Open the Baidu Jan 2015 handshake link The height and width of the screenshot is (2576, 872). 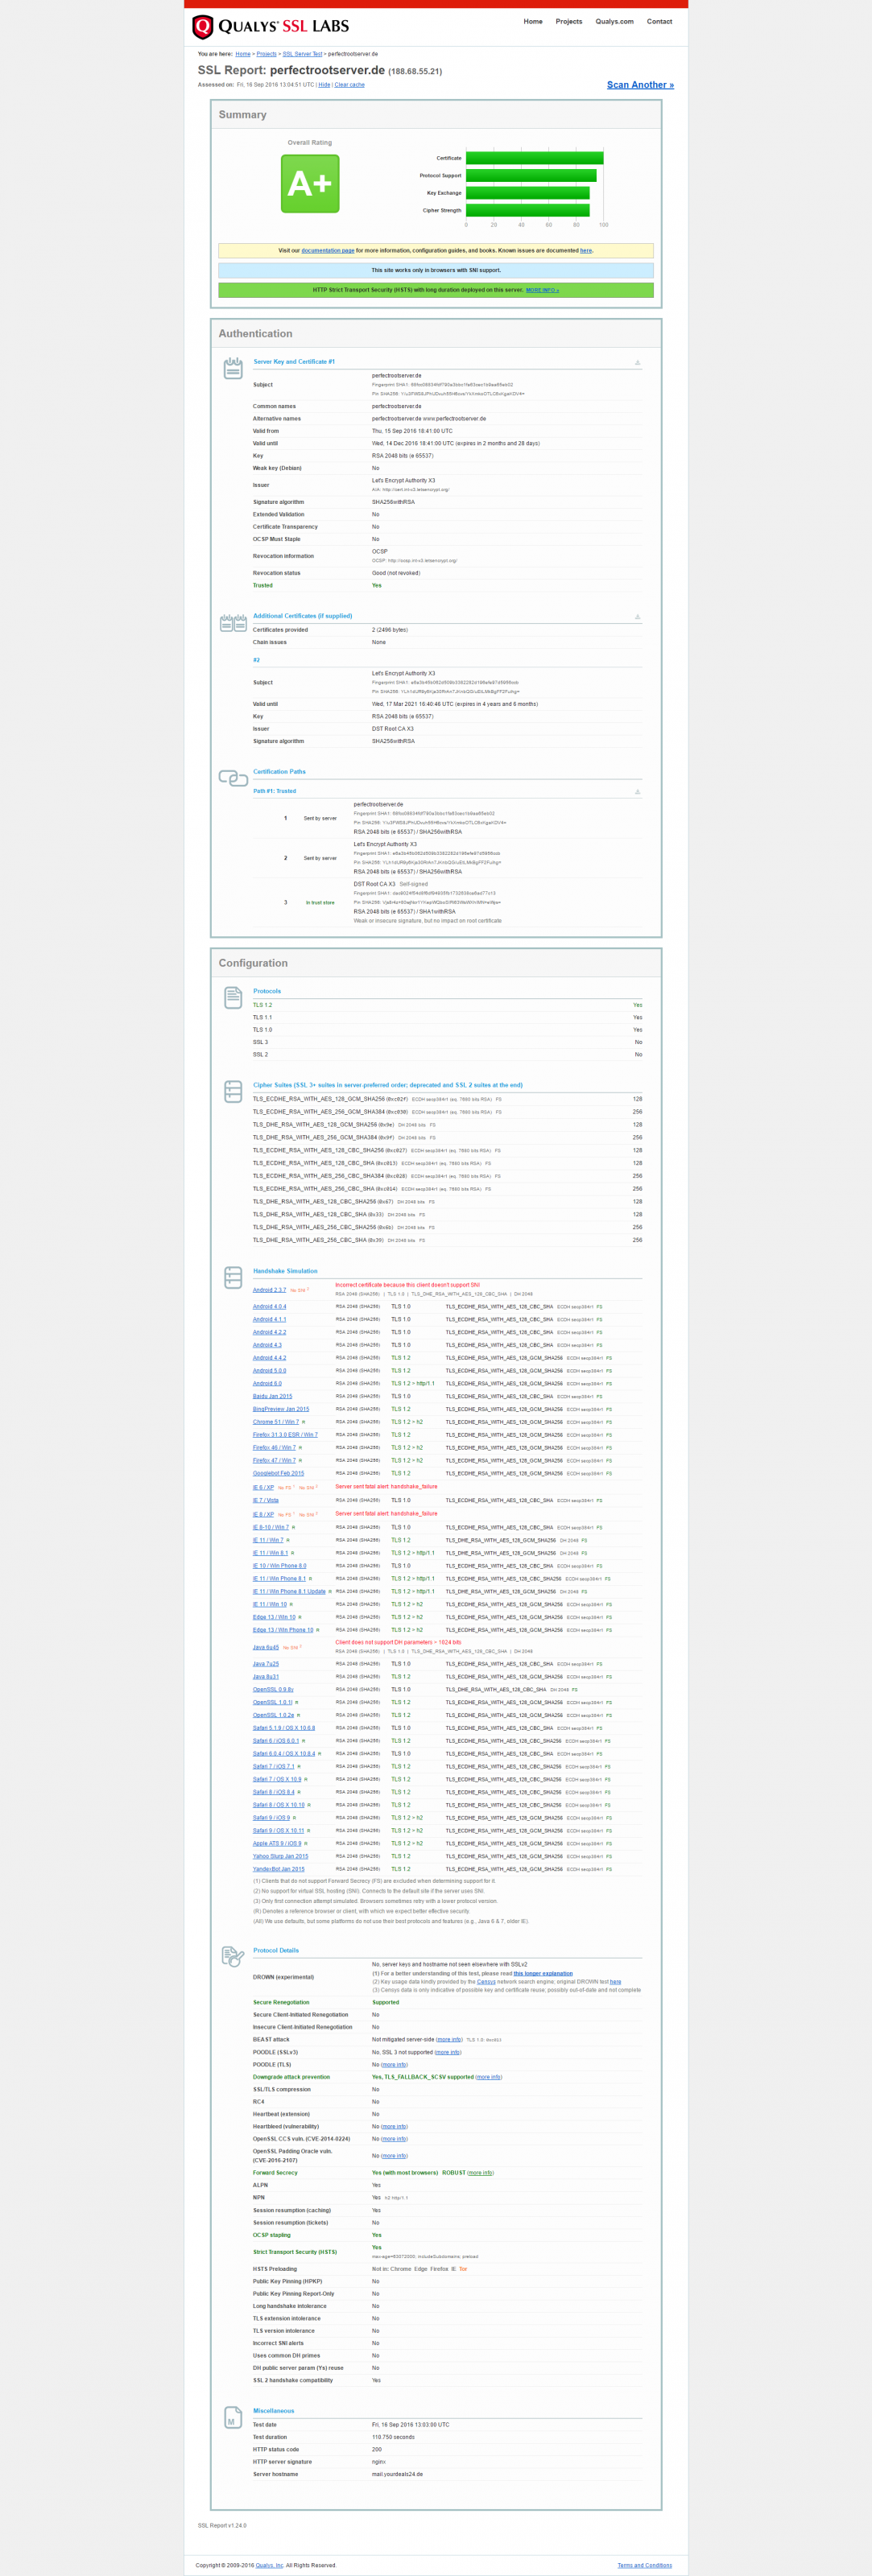coord(272,1396)
